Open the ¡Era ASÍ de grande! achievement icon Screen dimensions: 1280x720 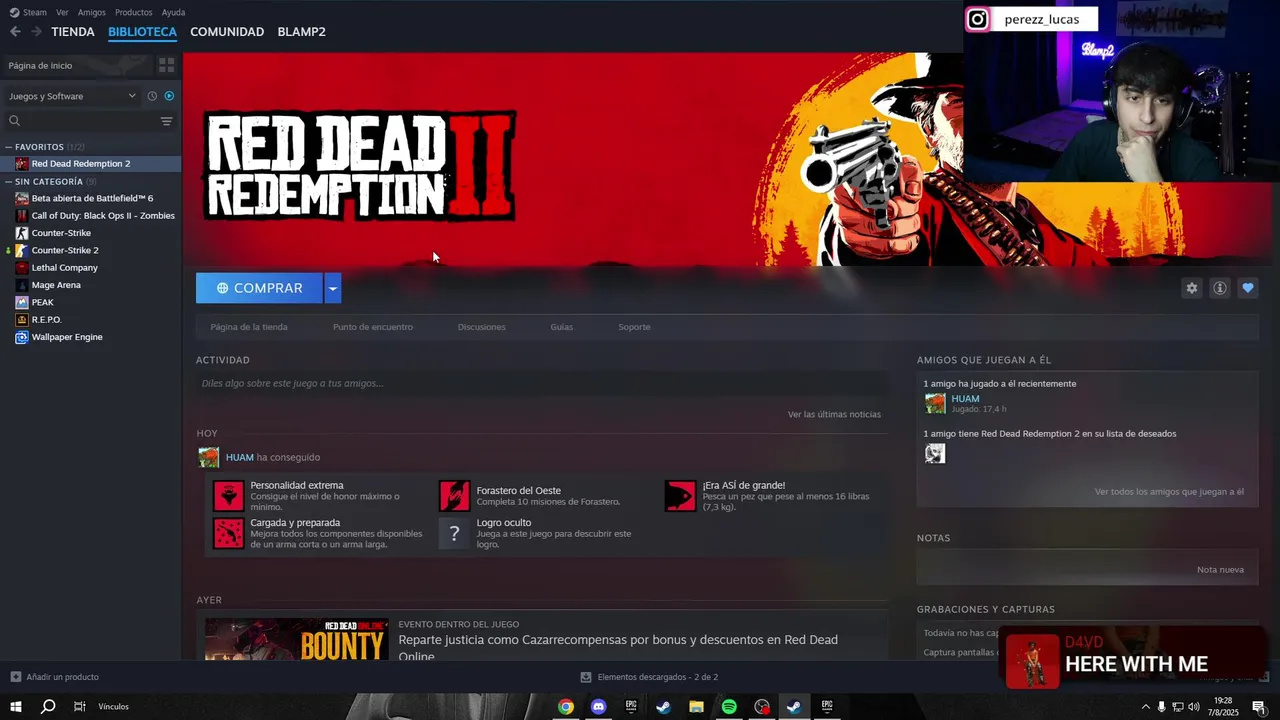pyautogui.click(x=680, y=496)
